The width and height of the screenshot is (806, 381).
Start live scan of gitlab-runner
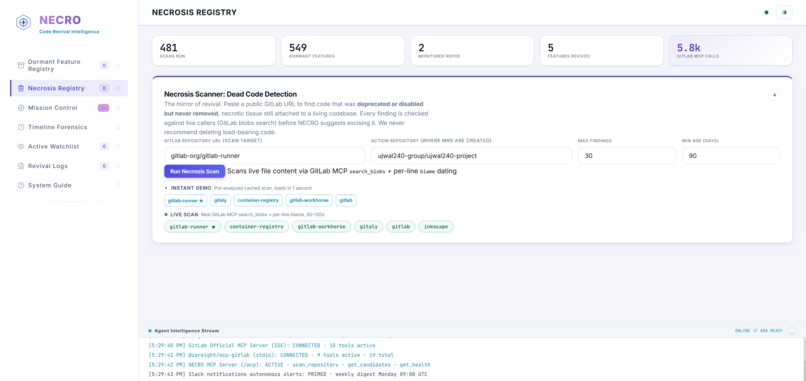click(192, 227)
